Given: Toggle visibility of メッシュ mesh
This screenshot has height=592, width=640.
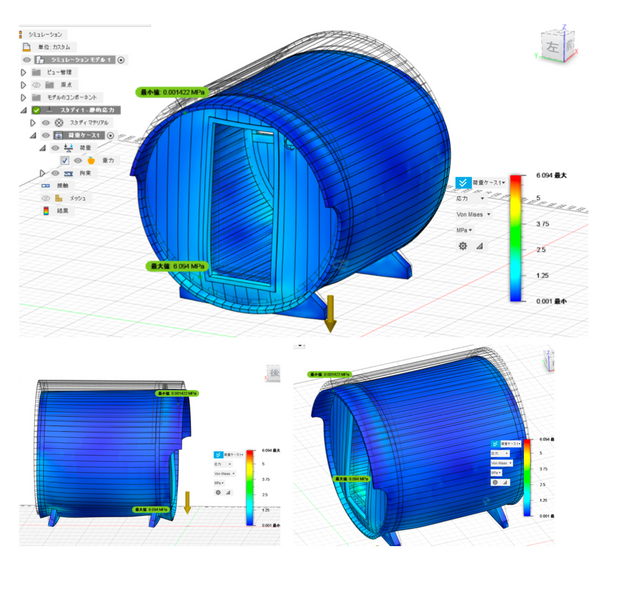Looking at the screenshot, I should tap(47, 198).
